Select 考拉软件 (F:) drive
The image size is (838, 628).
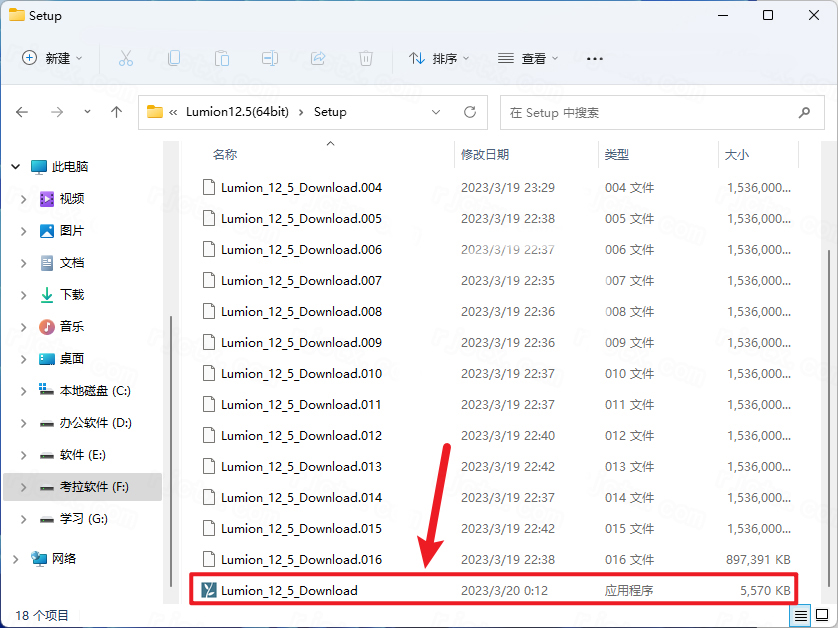(82, 487)
